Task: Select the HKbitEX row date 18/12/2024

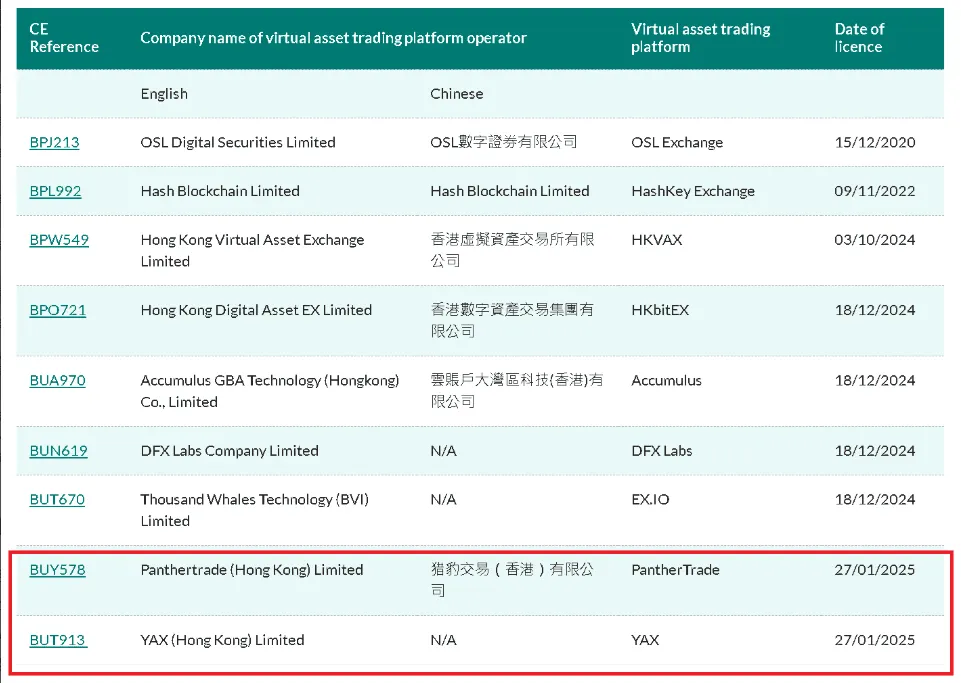Action: [x=875, y=310]
